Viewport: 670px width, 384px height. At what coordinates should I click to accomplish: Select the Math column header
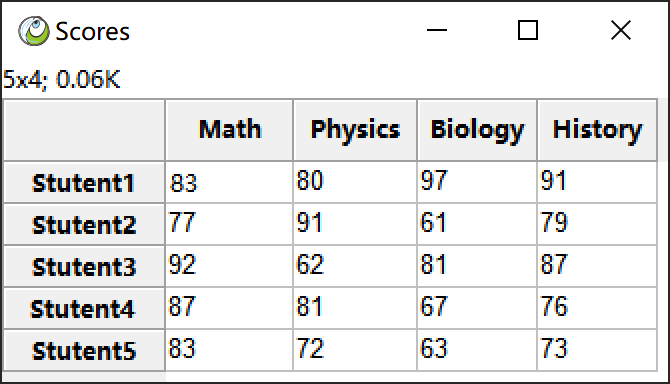coord(229,130)
